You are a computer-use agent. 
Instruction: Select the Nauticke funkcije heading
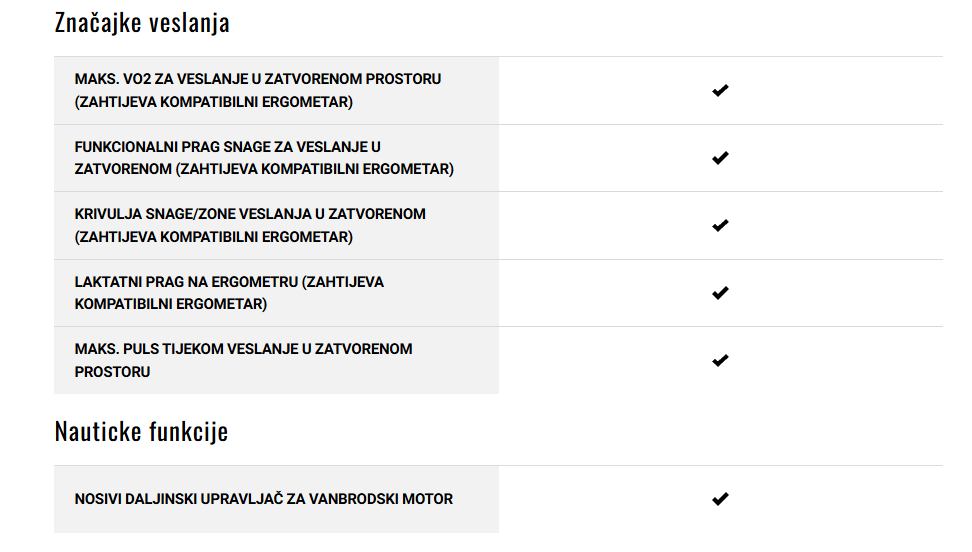point(141,431)
